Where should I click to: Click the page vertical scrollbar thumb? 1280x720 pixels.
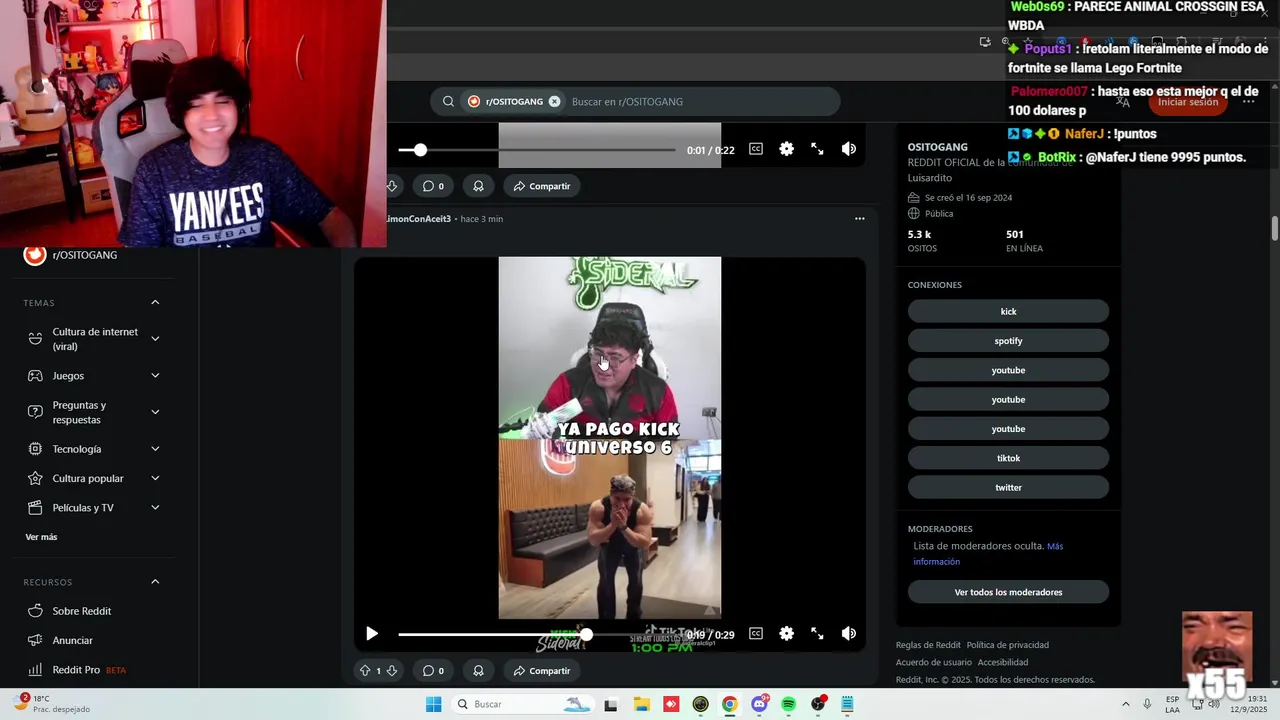(1275, 228)
